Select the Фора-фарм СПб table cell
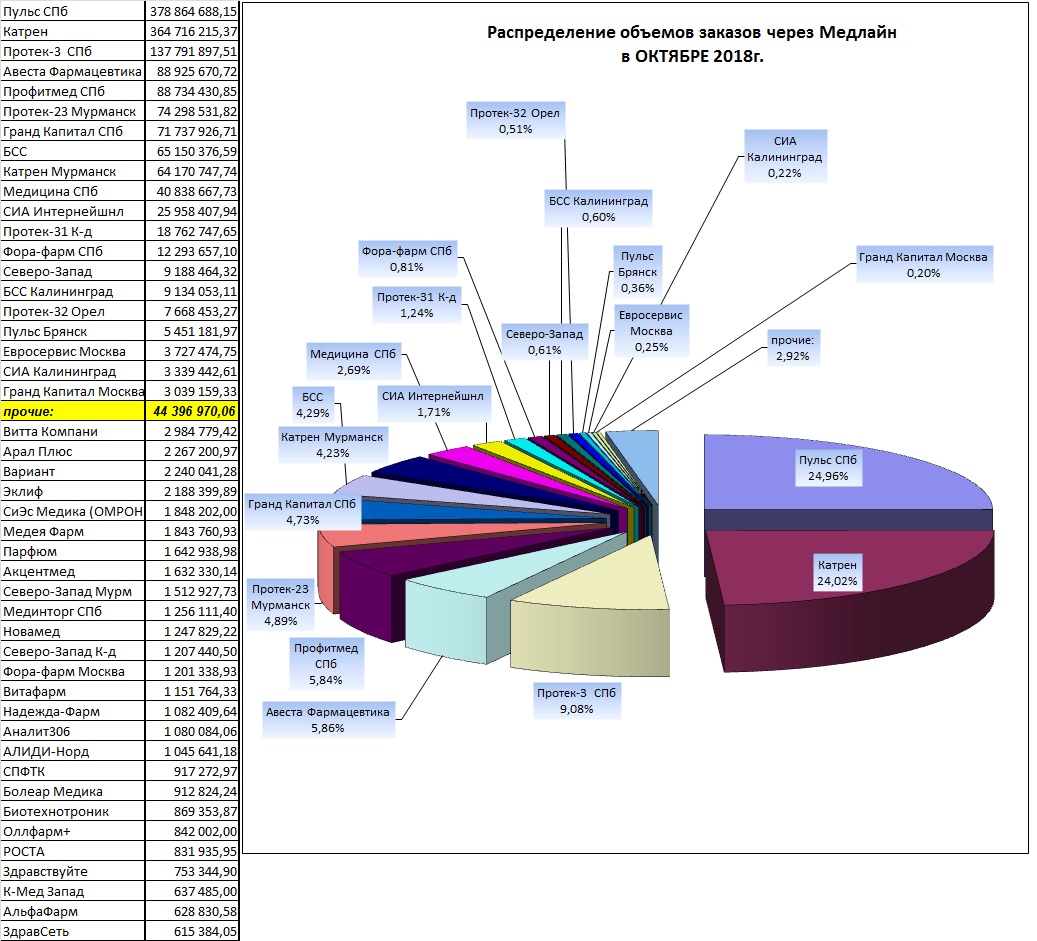 tap(72, 251)
